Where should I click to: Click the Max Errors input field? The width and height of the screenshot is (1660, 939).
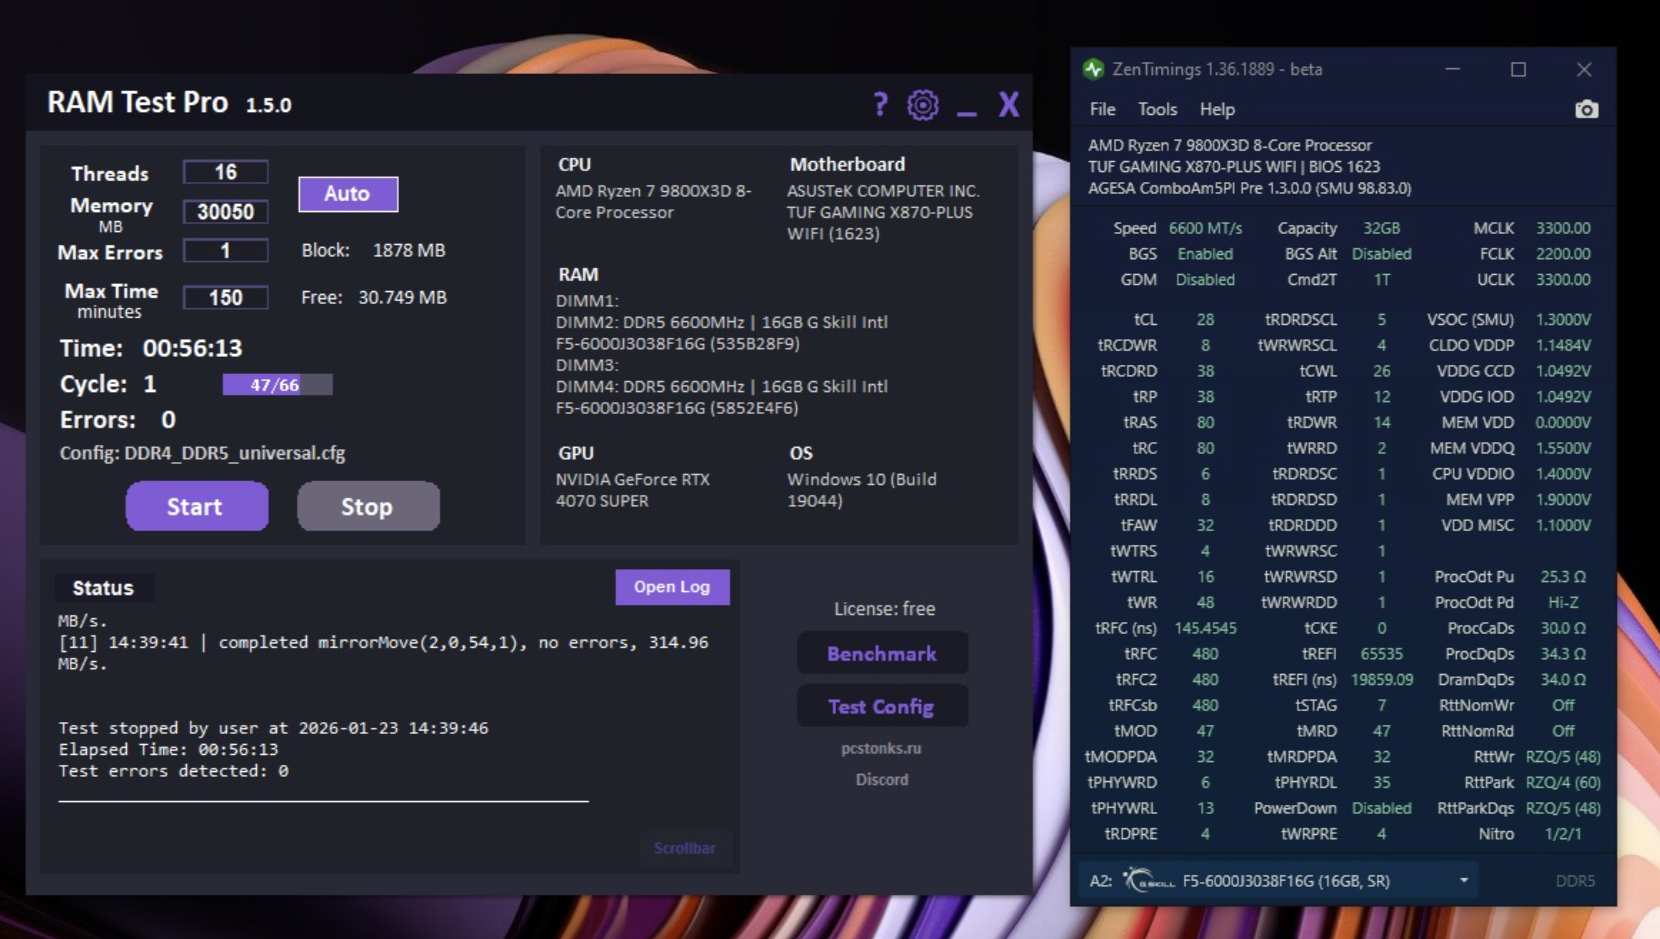pos(225,250)
